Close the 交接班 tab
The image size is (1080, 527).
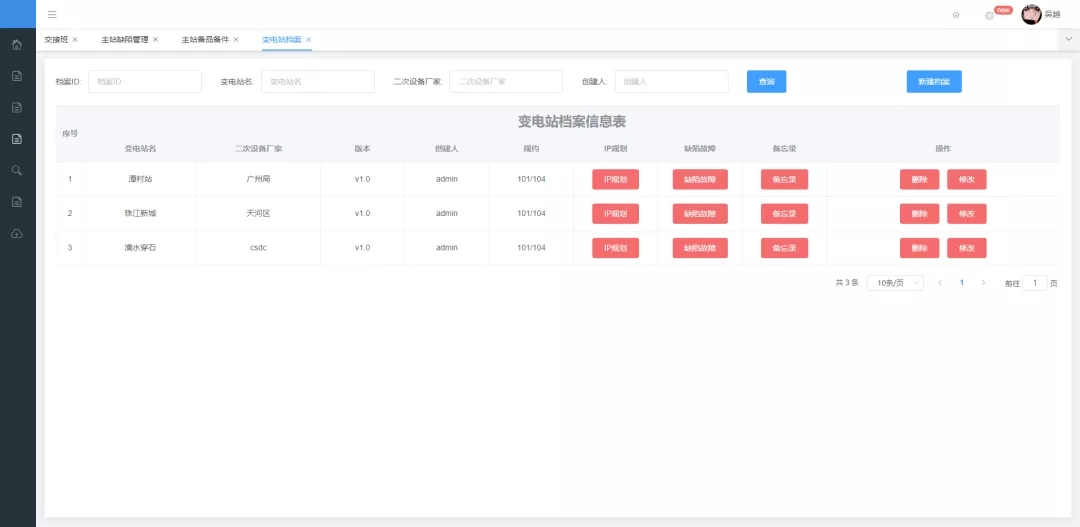point(75,40)
